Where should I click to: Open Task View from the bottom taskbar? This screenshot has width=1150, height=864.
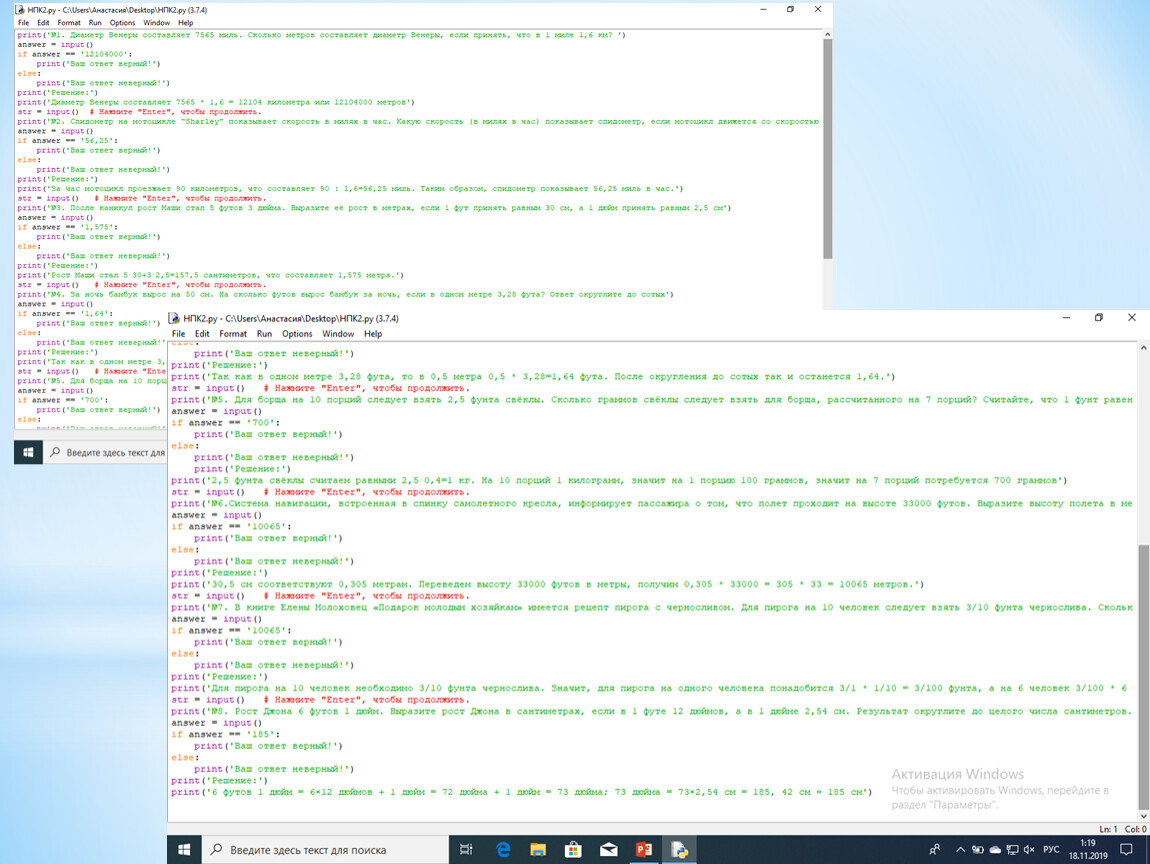(x=466, y=850)
